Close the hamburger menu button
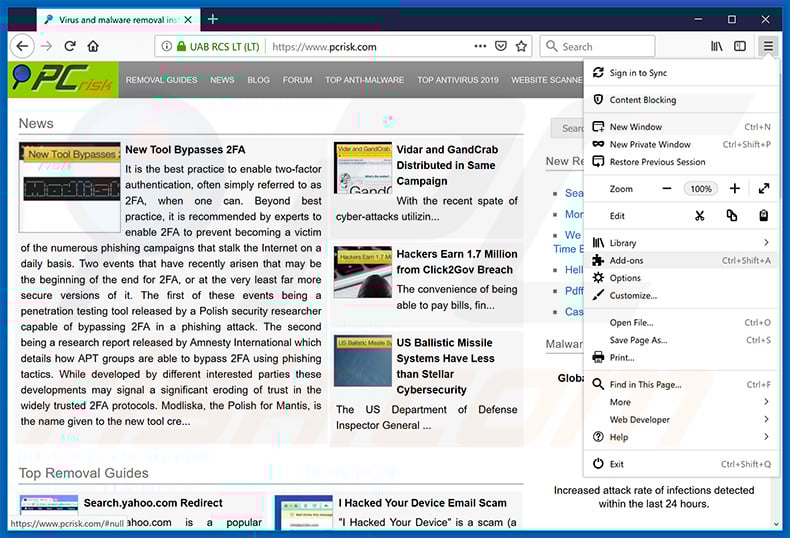 coord(768,46)
